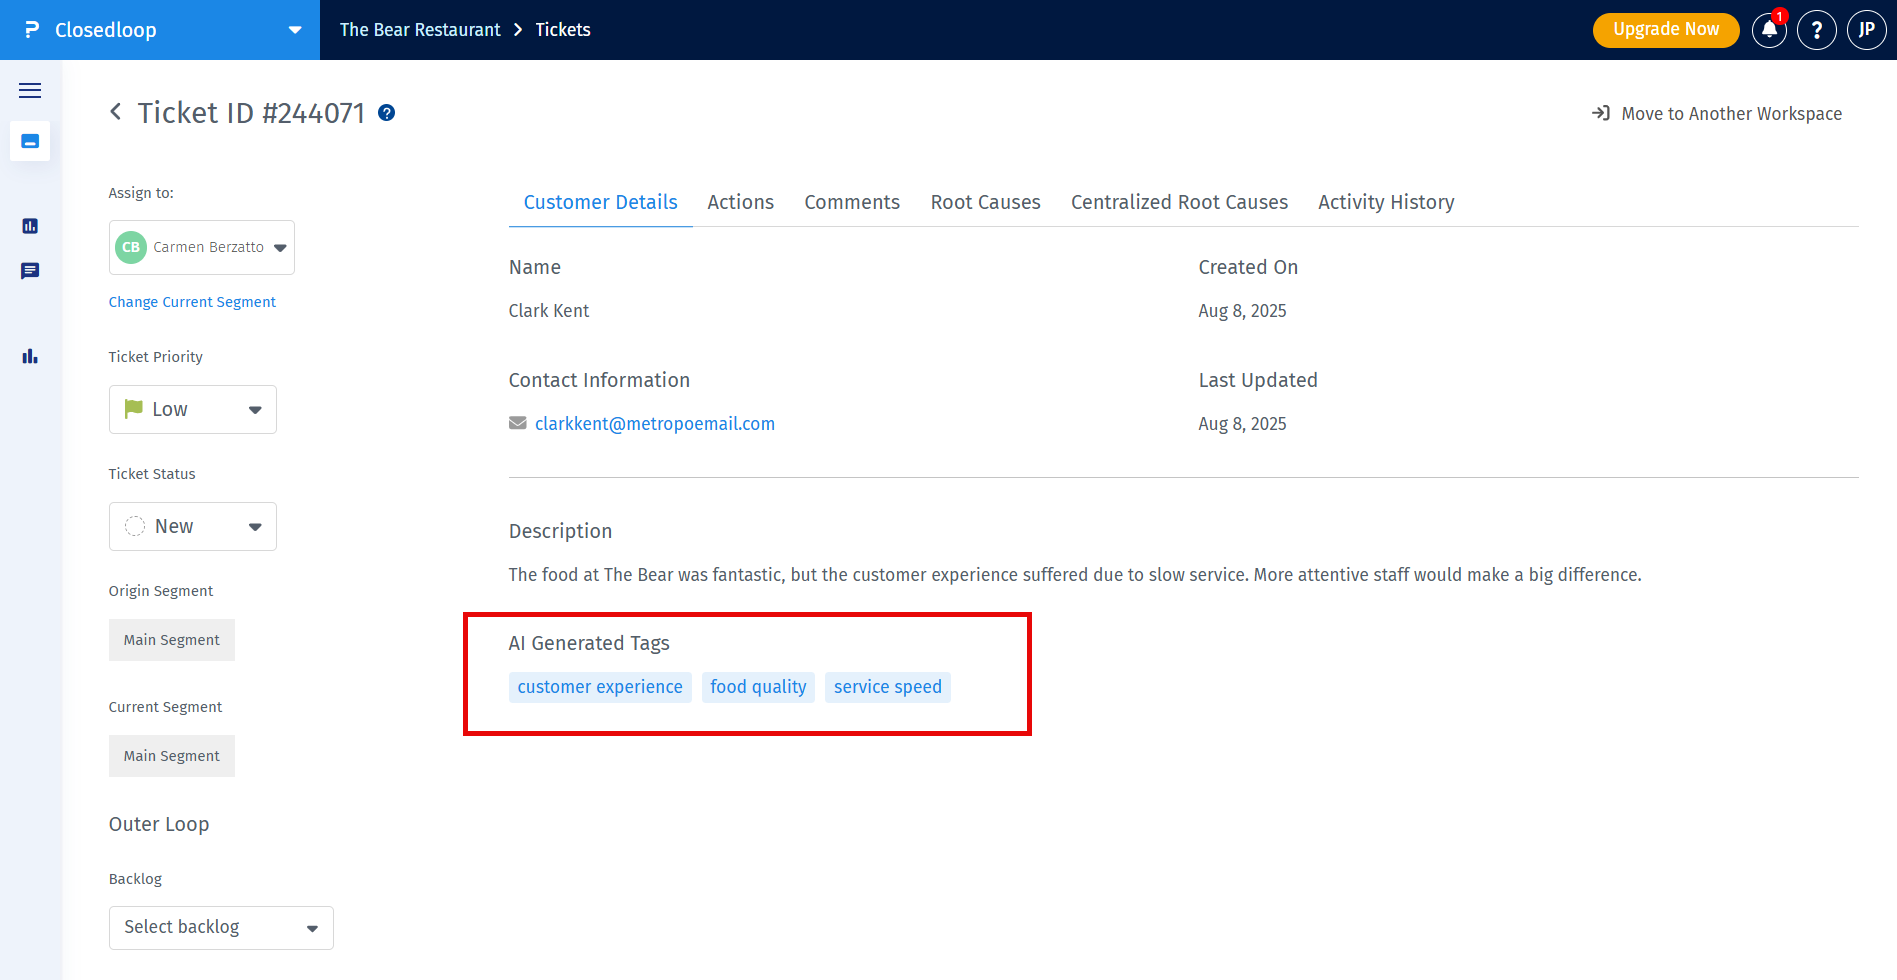Expand the Select backlog dropdown
The width and height of the screenshot is (1897, 980).
point(221,927)
